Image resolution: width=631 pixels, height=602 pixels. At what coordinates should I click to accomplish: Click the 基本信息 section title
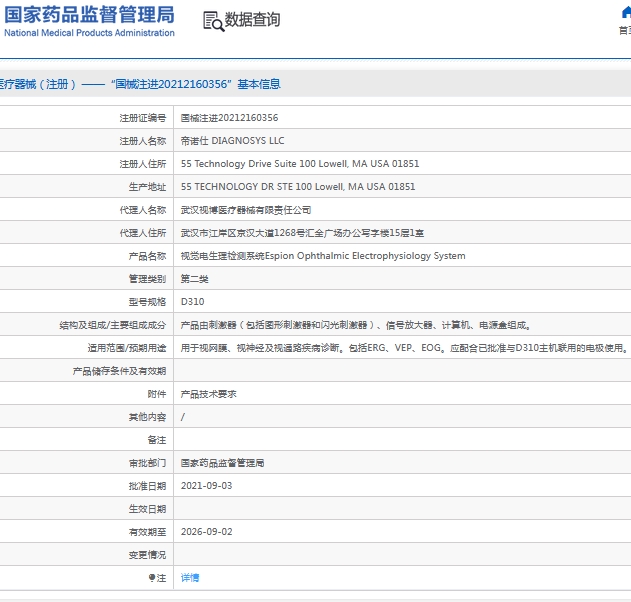pos(259,84)
